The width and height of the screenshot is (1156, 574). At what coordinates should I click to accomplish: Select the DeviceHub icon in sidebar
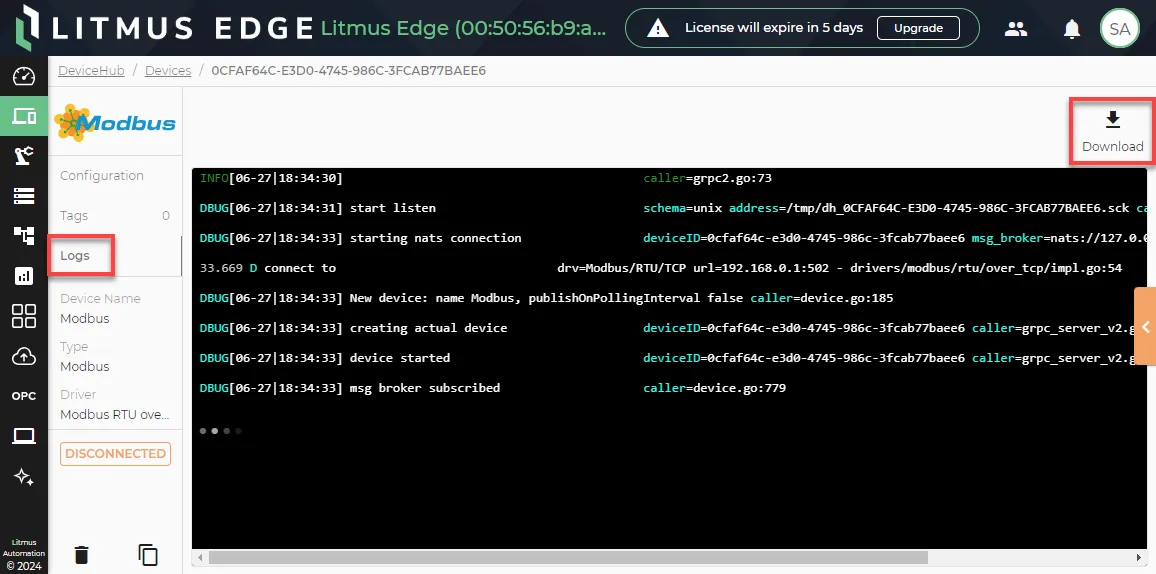(x=24, y=116)
